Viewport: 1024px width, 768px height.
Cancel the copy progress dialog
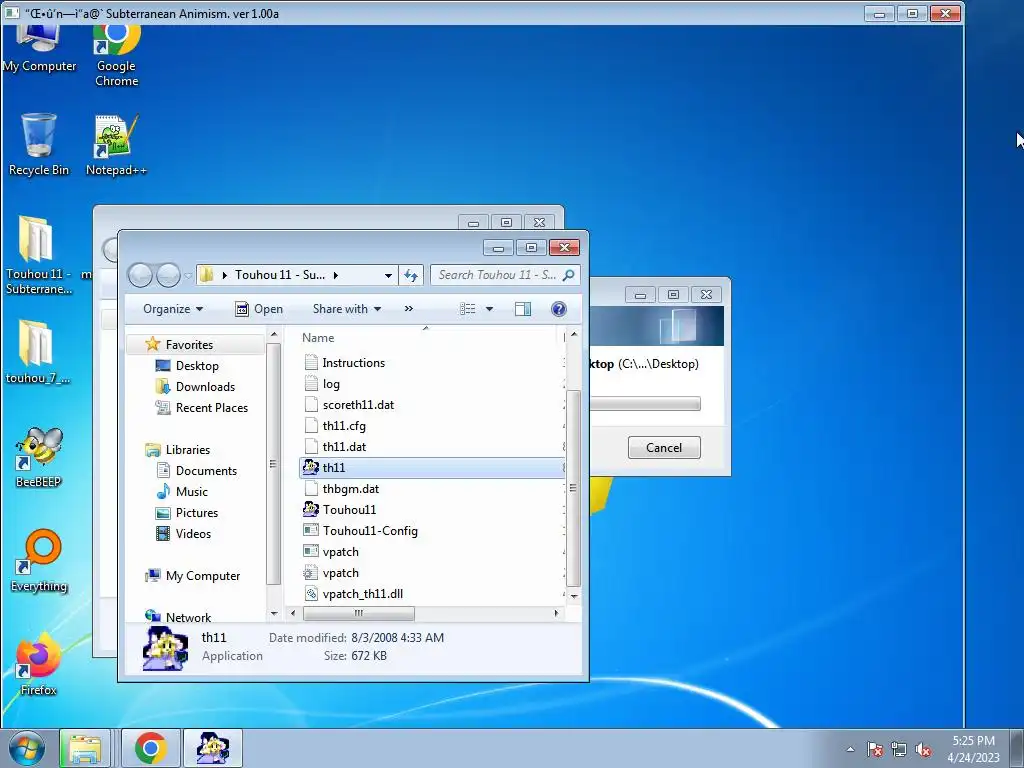click(x=664, y=447)
